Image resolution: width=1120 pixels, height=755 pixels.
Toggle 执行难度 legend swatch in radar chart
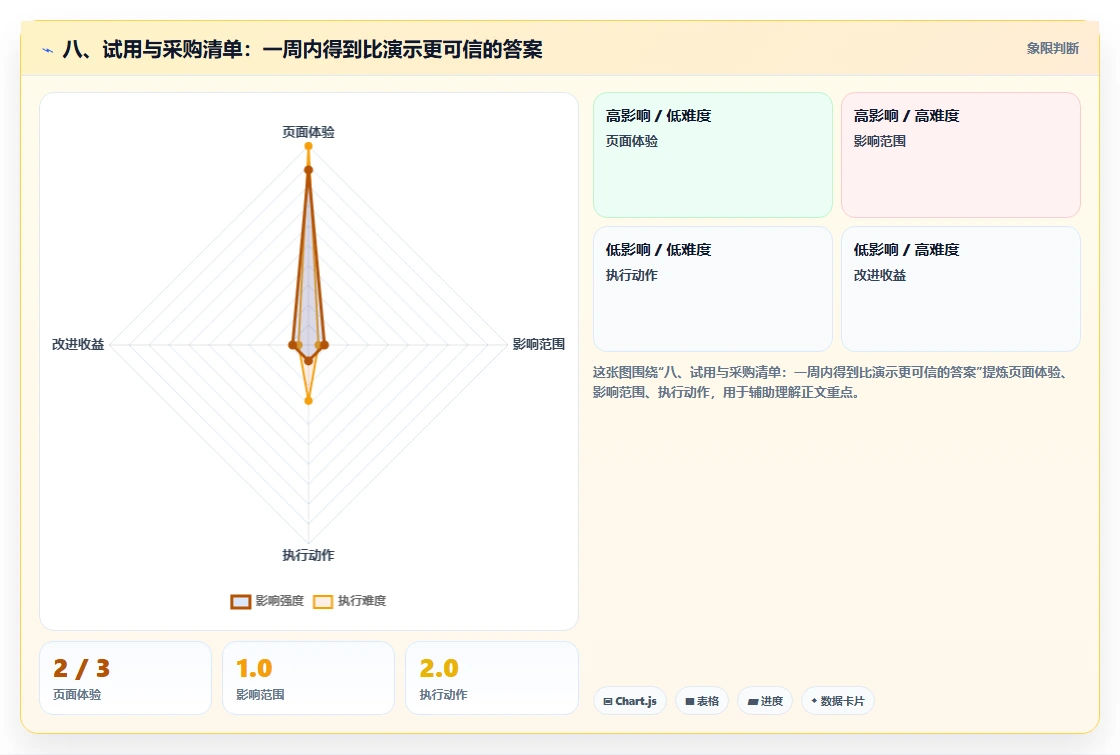click(323, 601)
